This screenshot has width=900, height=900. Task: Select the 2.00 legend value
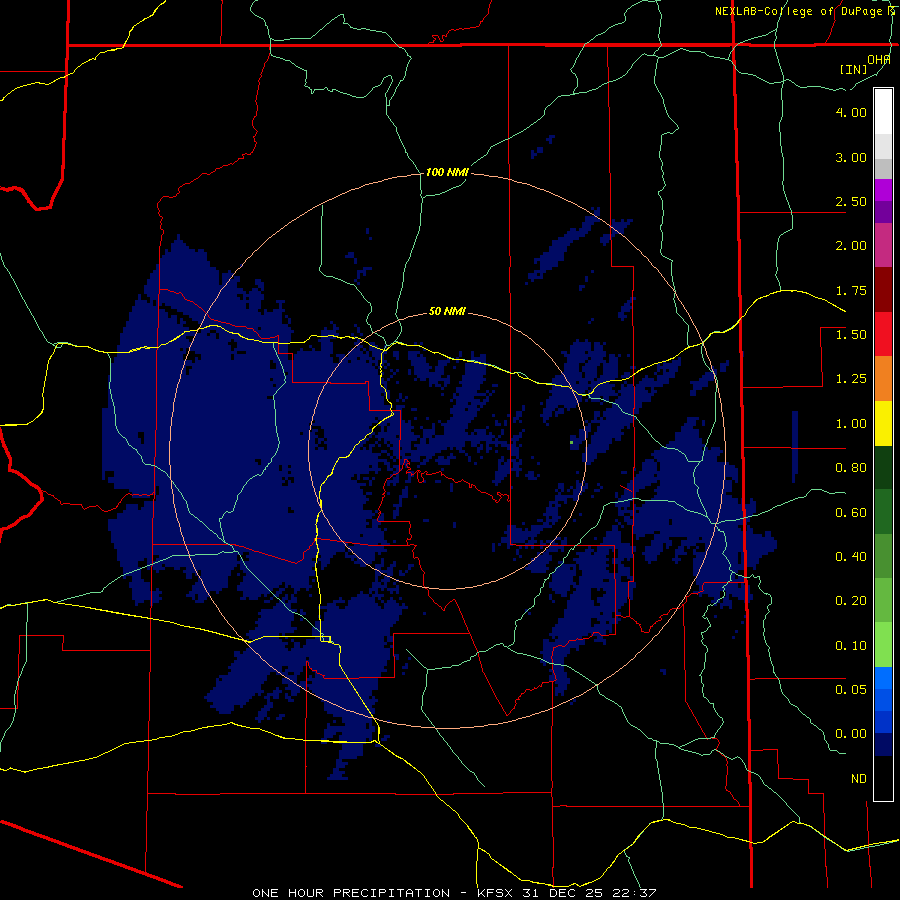851,246
